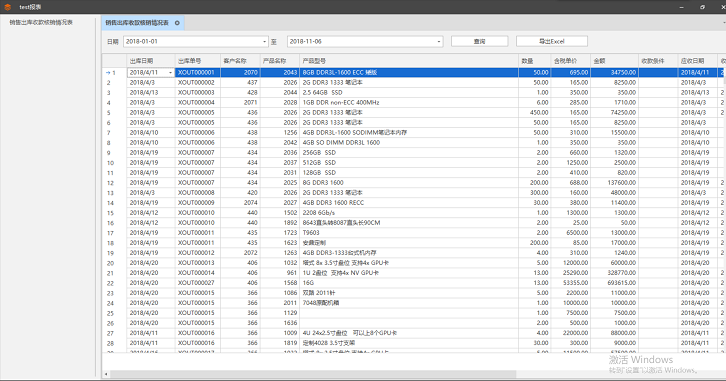Click the 客户名称 column header

(x=240, y=61)
